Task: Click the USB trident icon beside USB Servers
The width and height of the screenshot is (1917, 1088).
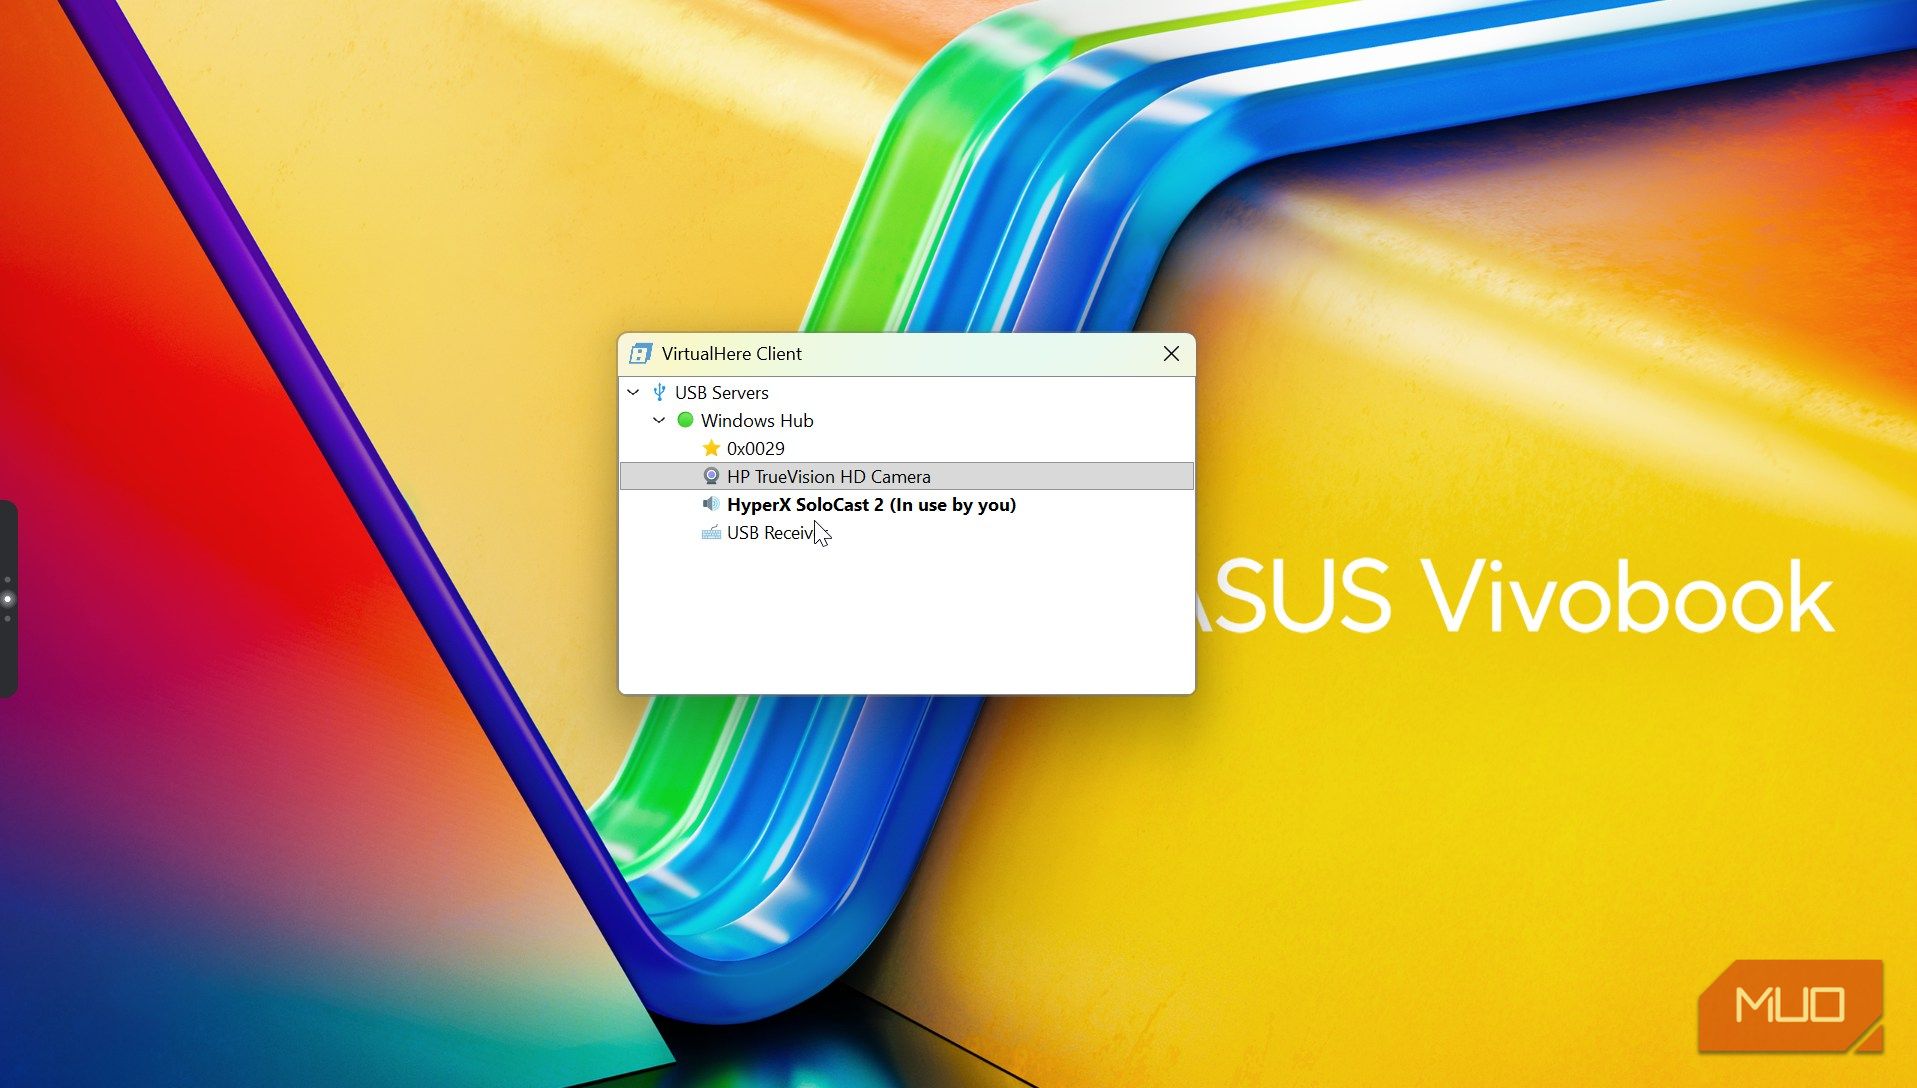Action: (659, 392)
